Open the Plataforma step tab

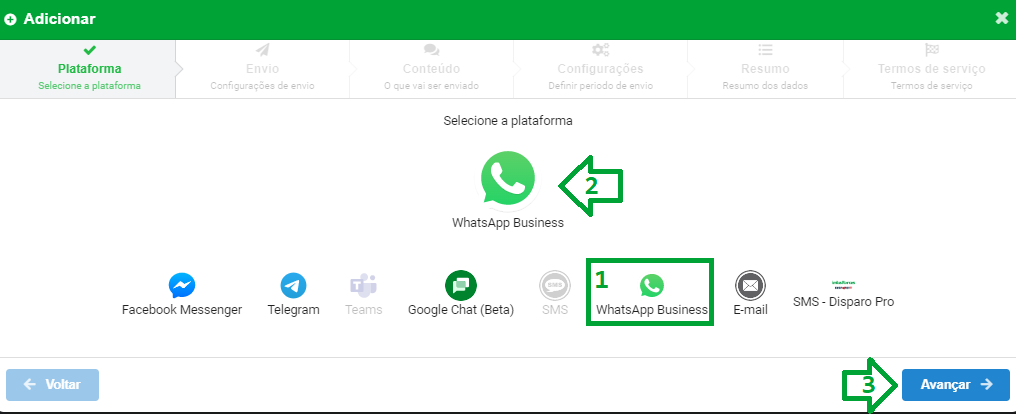[87, 69]
